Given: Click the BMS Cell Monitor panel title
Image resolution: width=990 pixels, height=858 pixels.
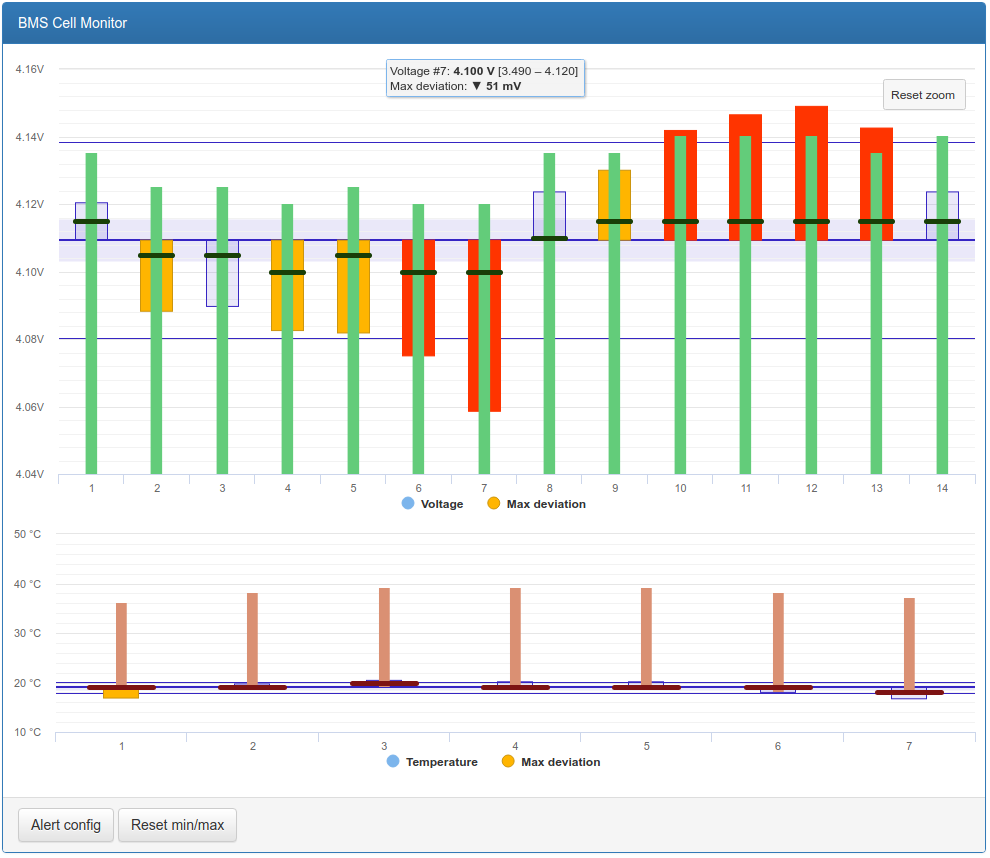Looking at the screenshot, I should pyautogui.click(x=72, y=23).
